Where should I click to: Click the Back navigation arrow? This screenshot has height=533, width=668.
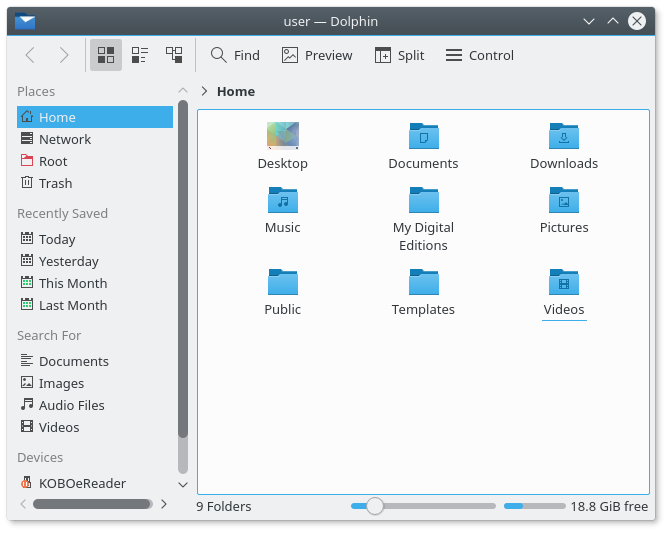[30, 55]
